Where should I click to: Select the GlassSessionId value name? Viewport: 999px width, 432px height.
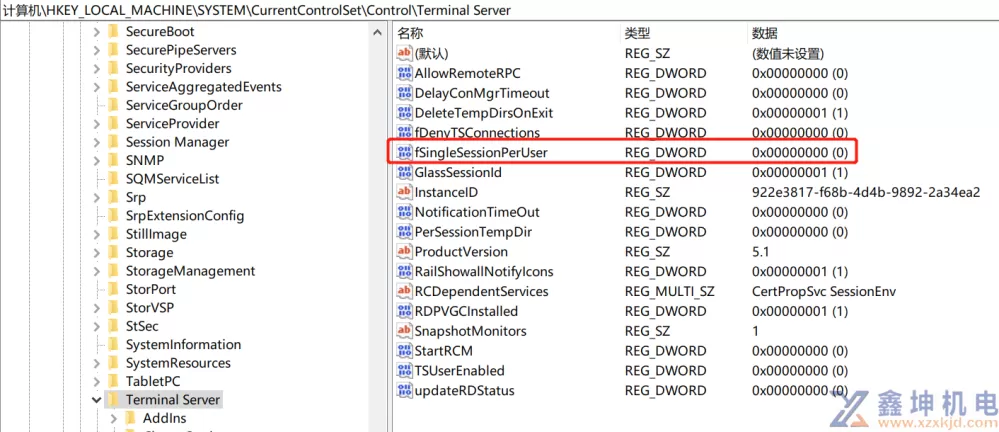[458, 172]
